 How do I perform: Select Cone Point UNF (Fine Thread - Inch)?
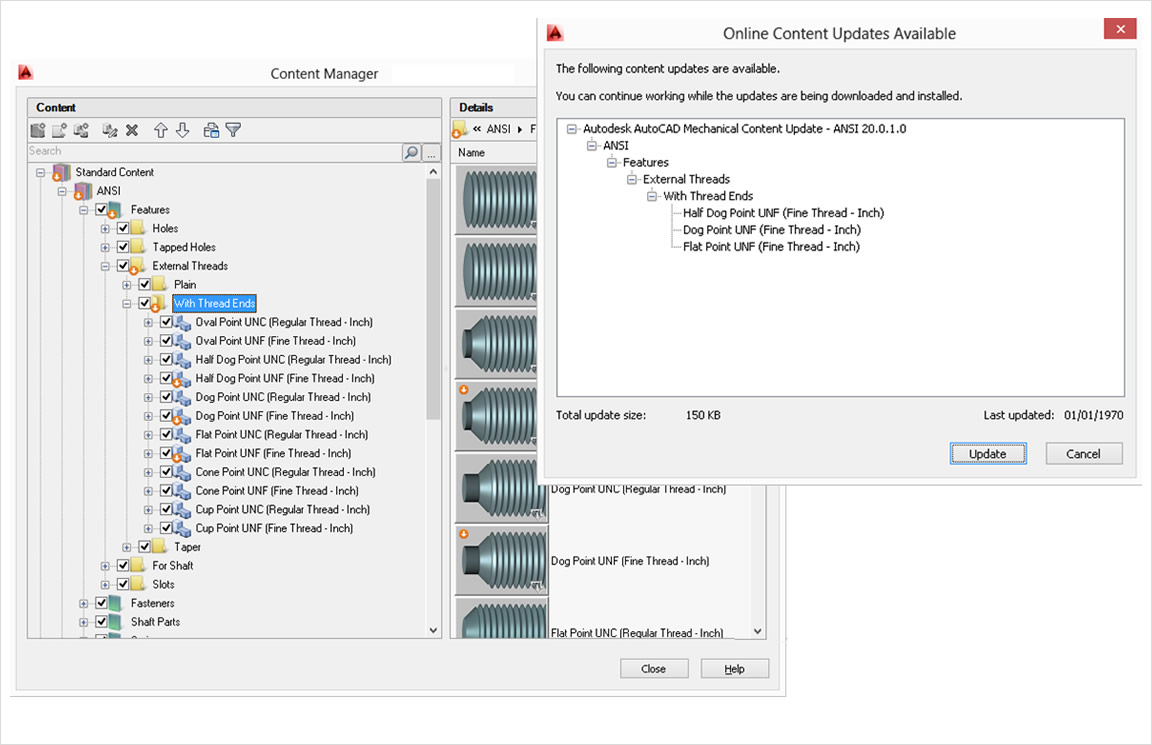coord(277,491)
